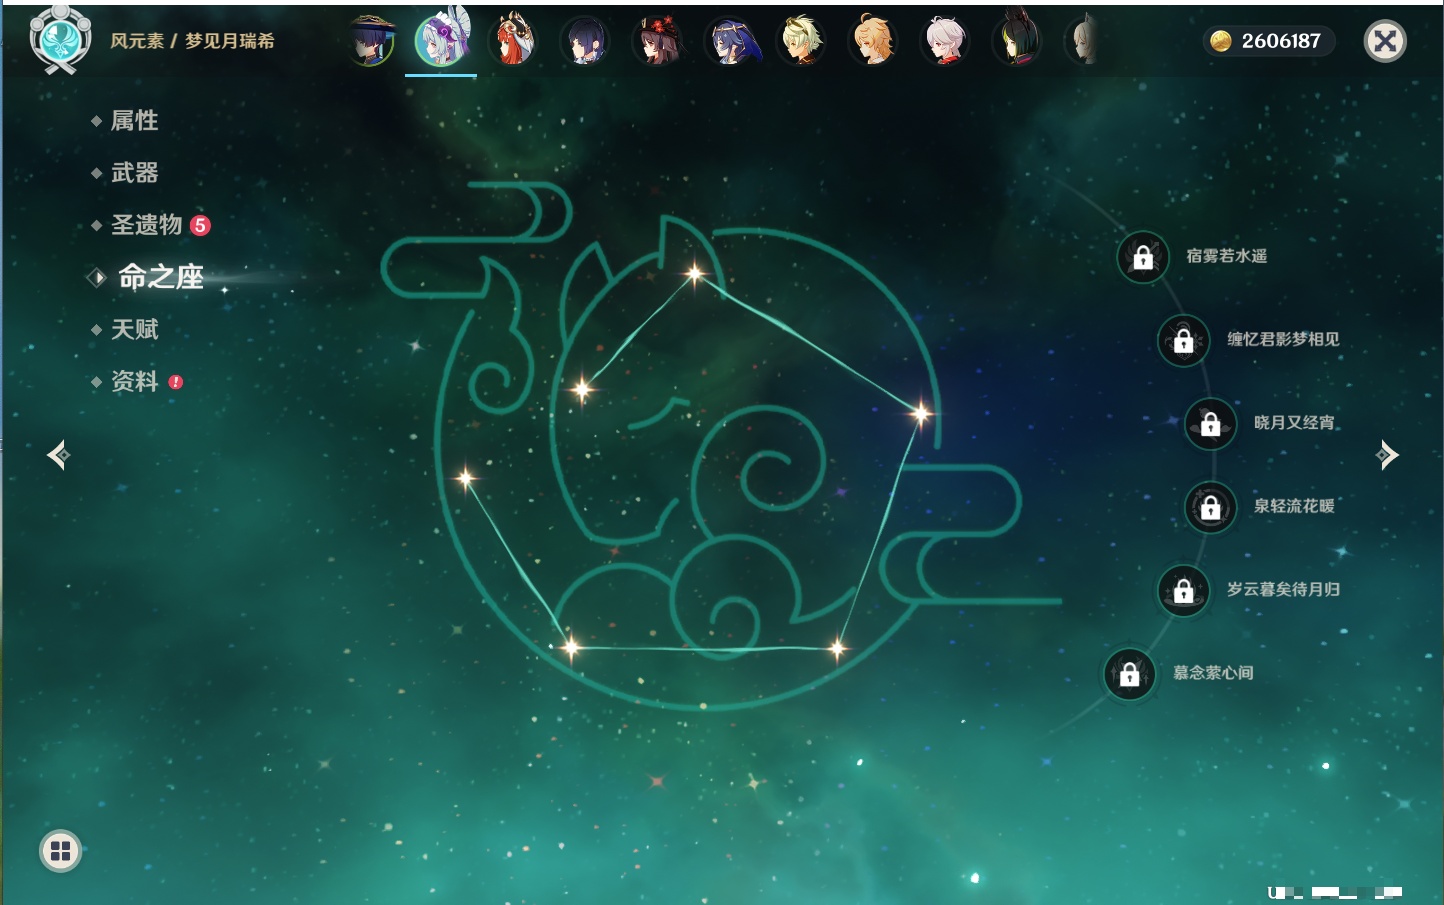The height and width of the screenshot is (905, 1444).
Task: Click the lock icon beside 晓月又经宵
Action: pos(1211,424)
